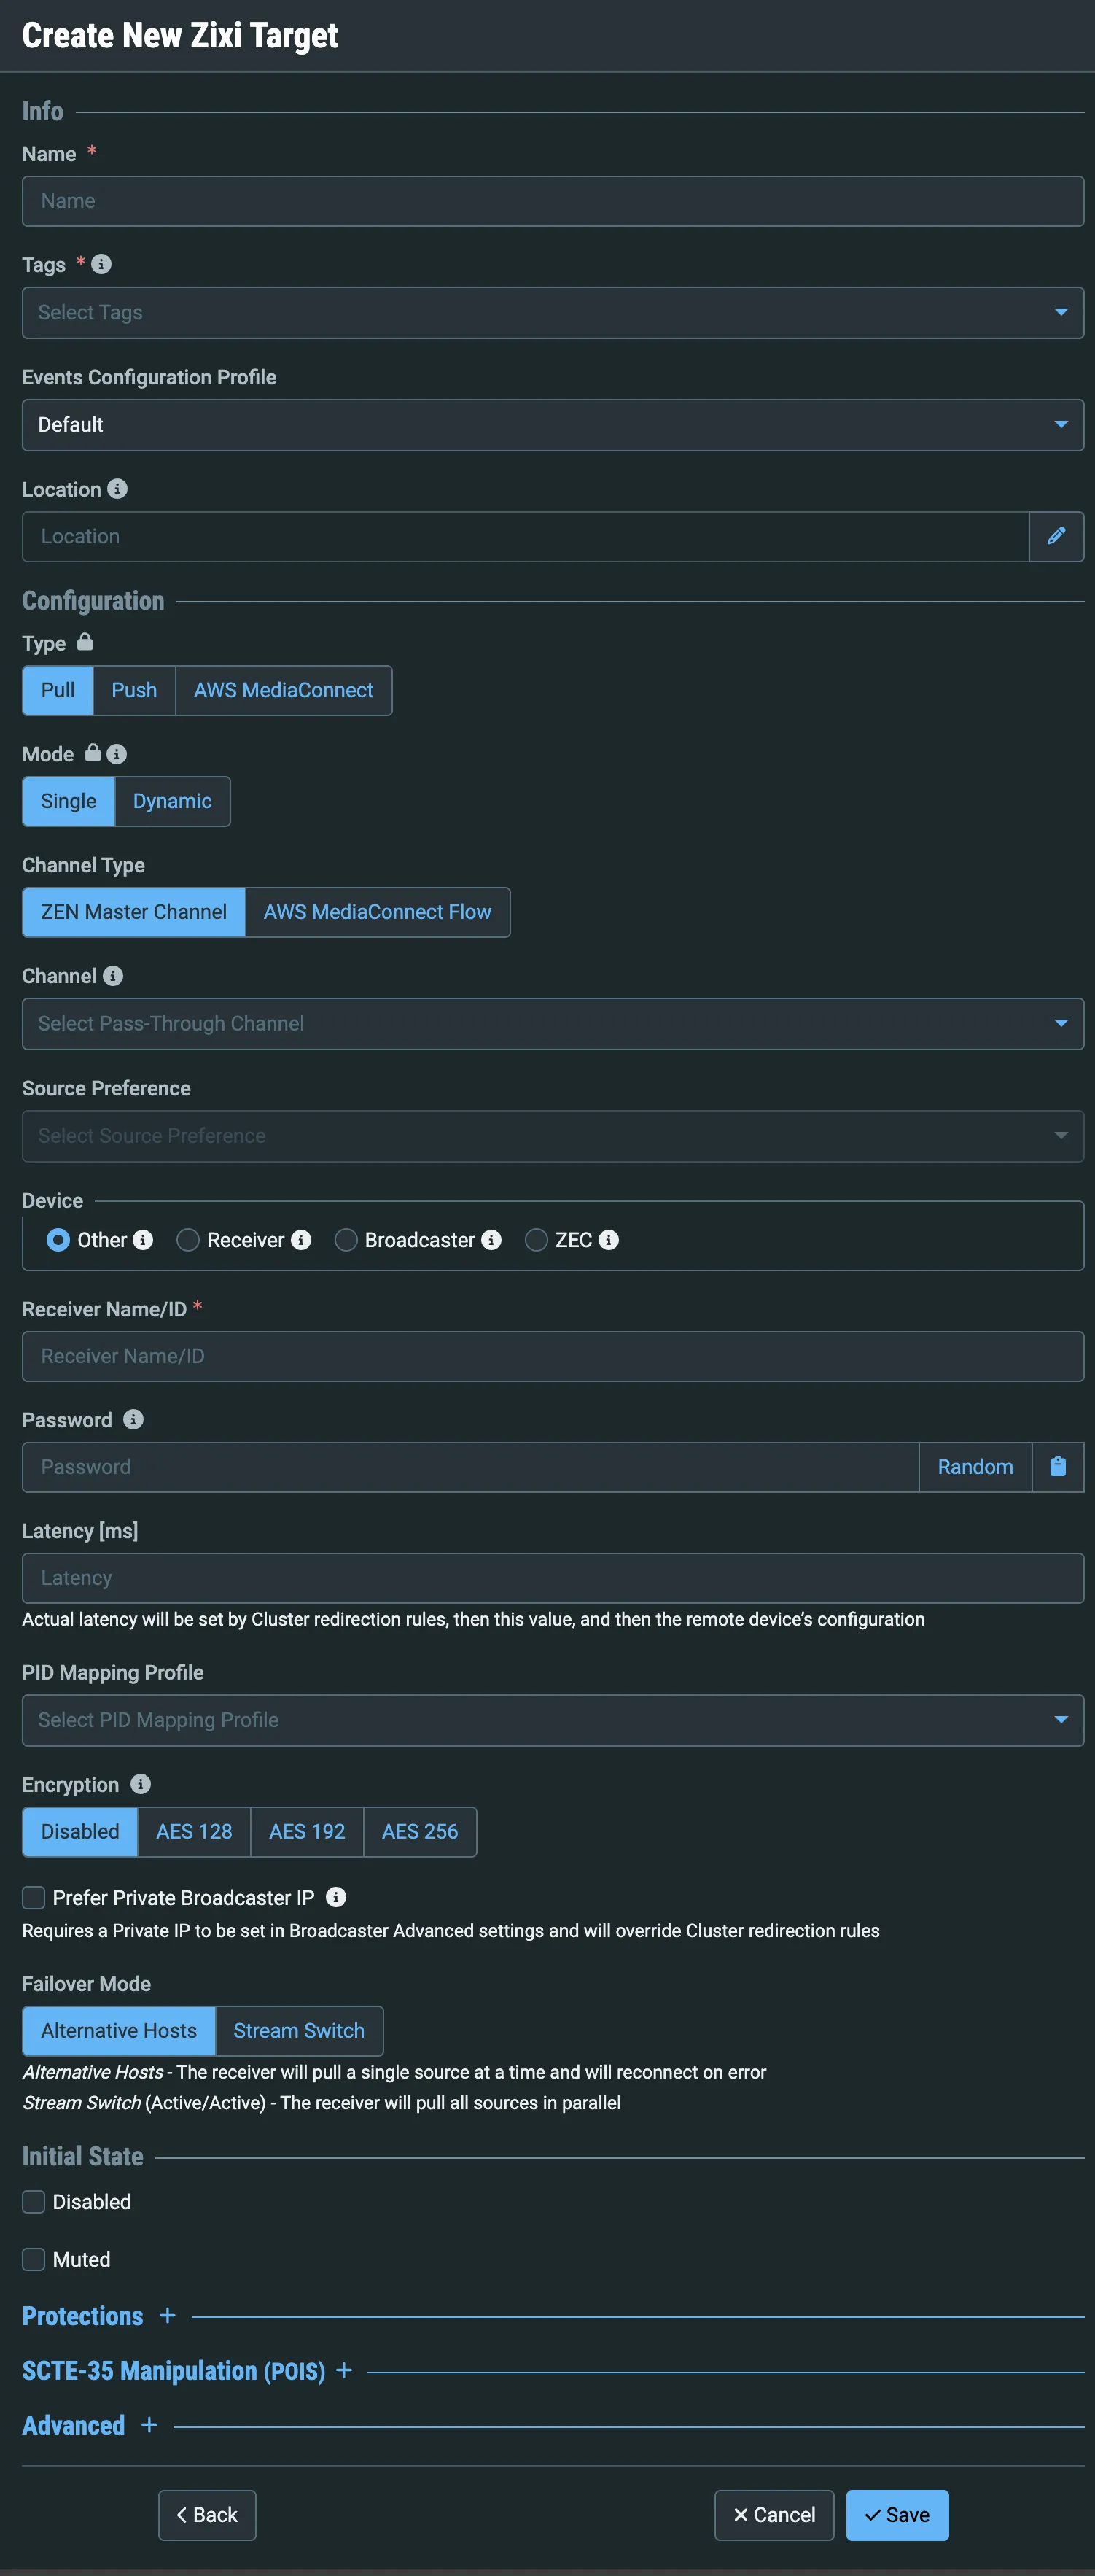The height and width of the screenshot is (2576, 1095).
Task: Check the Disabled initial state checkbox
Action: click(34, 2202)
